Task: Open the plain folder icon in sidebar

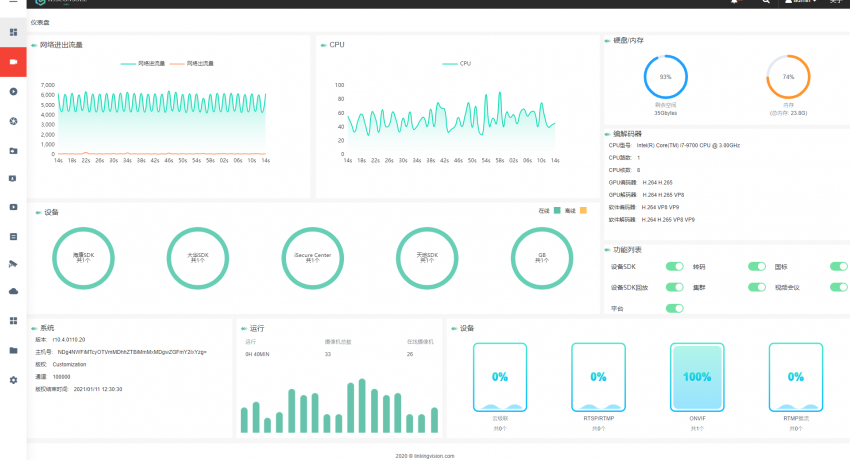Action: point(13,351)
